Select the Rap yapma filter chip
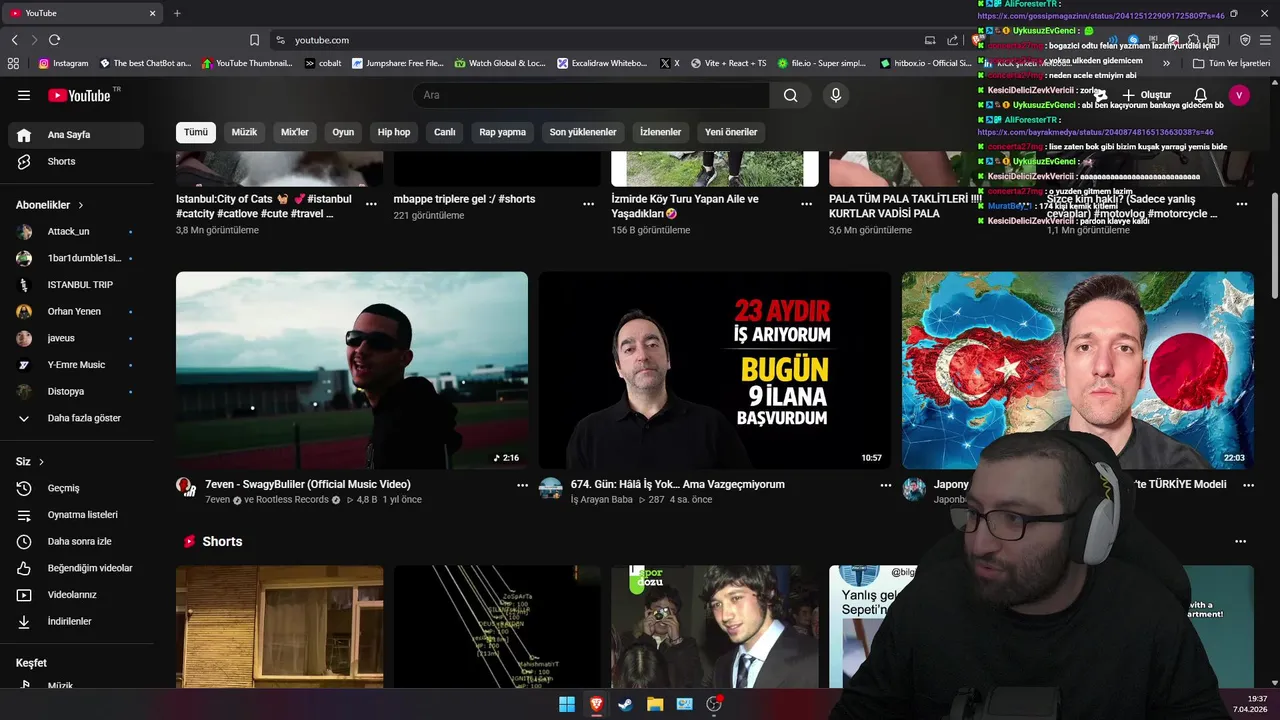The image size is (1280, 720). pyautogui.click(x=502, y=132)
